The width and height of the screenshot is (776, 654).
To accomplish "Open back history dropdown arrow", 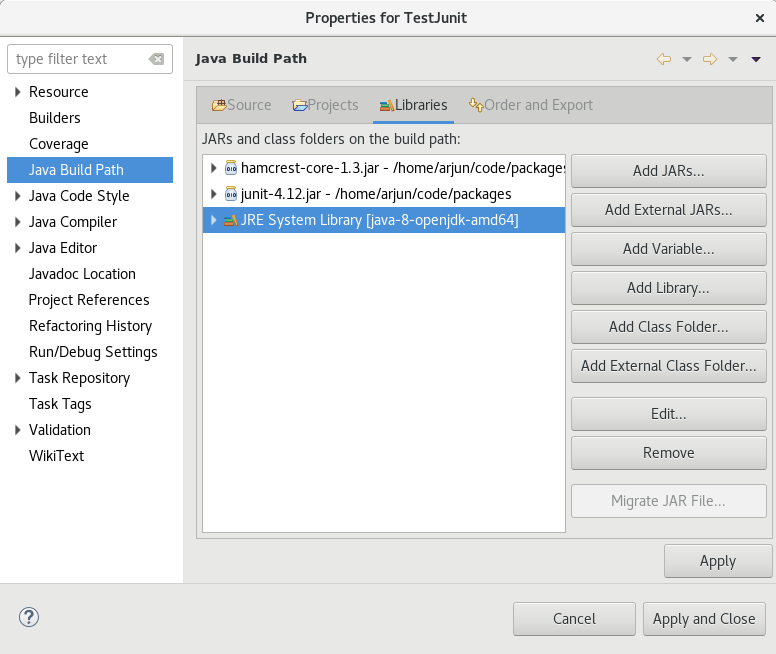I will tap(686, 59).
